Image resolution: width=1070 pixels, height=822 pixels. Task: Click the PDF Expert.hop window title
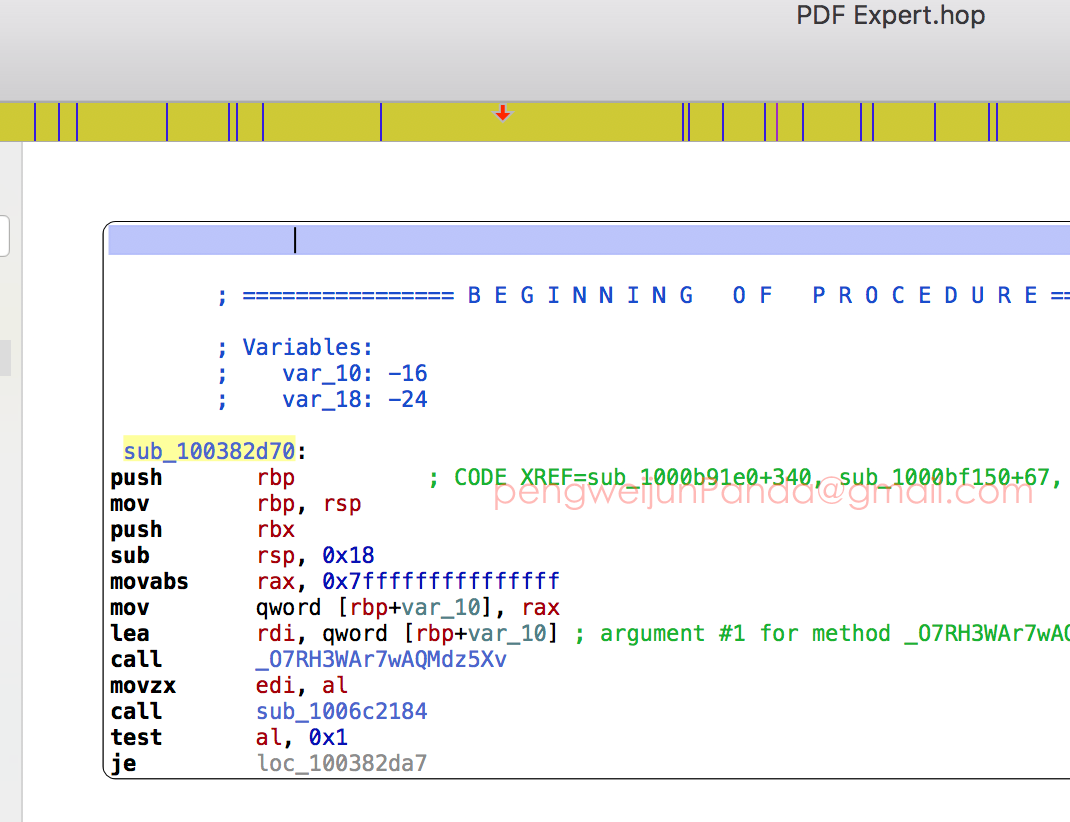(x=891, y=15)
